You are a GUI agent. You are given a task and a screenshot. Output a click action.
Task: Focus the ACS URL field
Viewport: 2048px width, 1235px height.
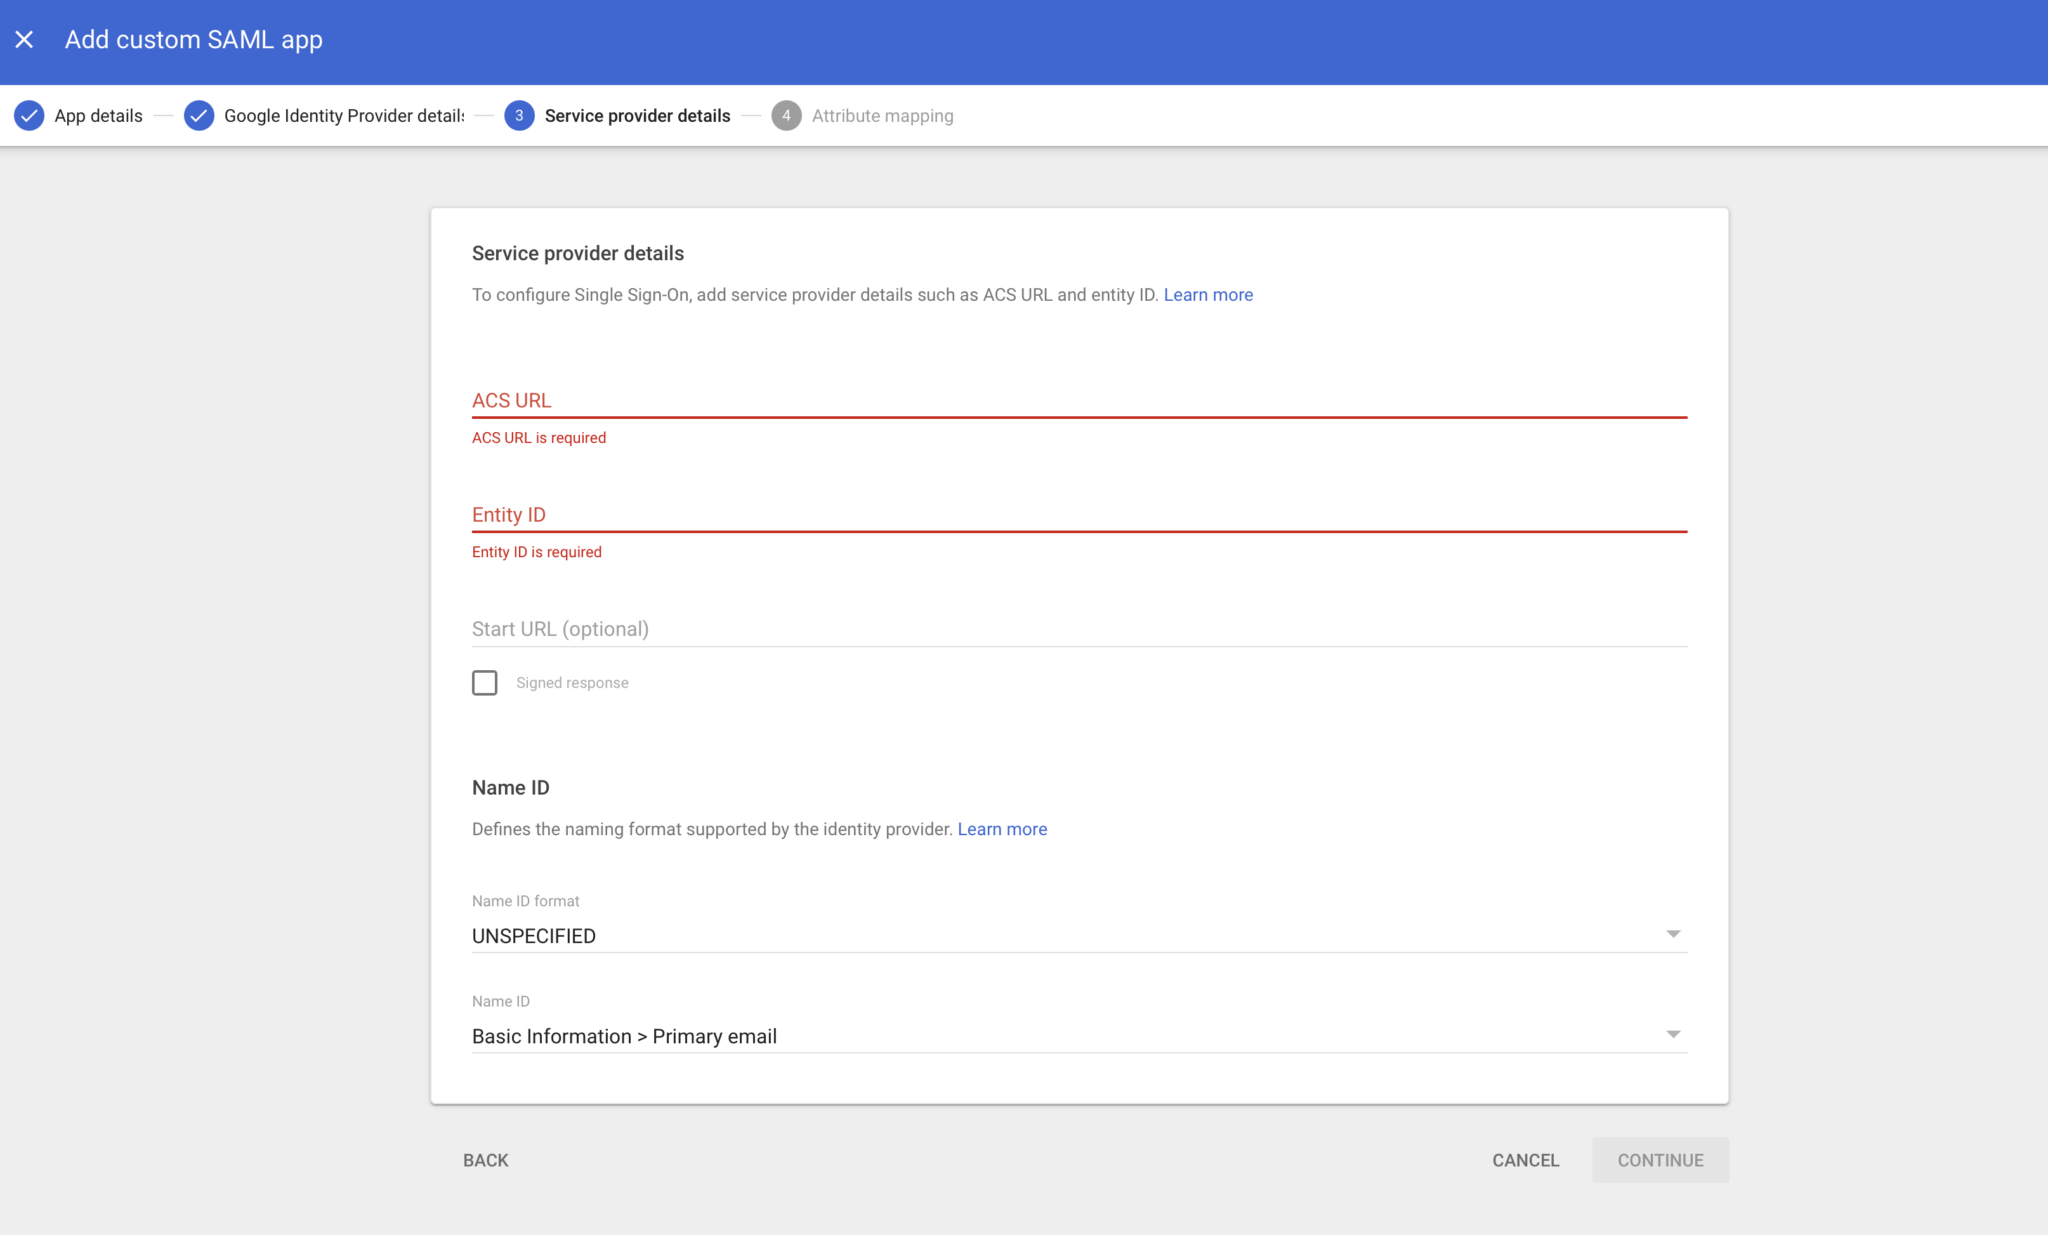point(1079,400)
